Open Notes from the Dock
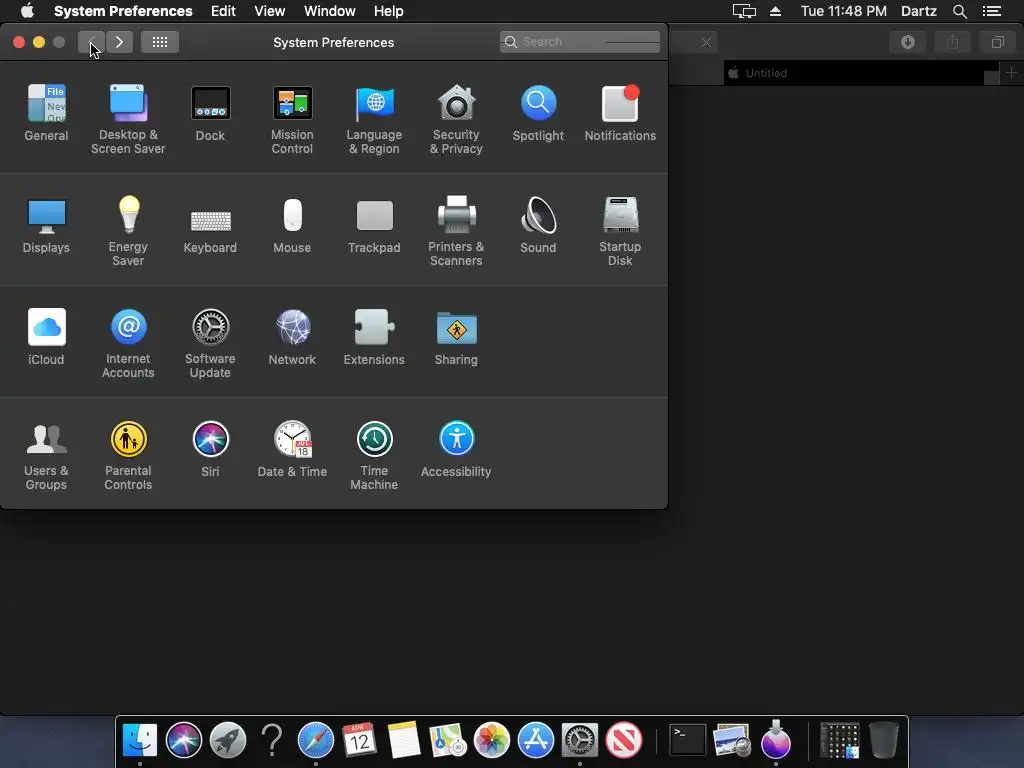The image size is (1024, 768). (404, 740)
